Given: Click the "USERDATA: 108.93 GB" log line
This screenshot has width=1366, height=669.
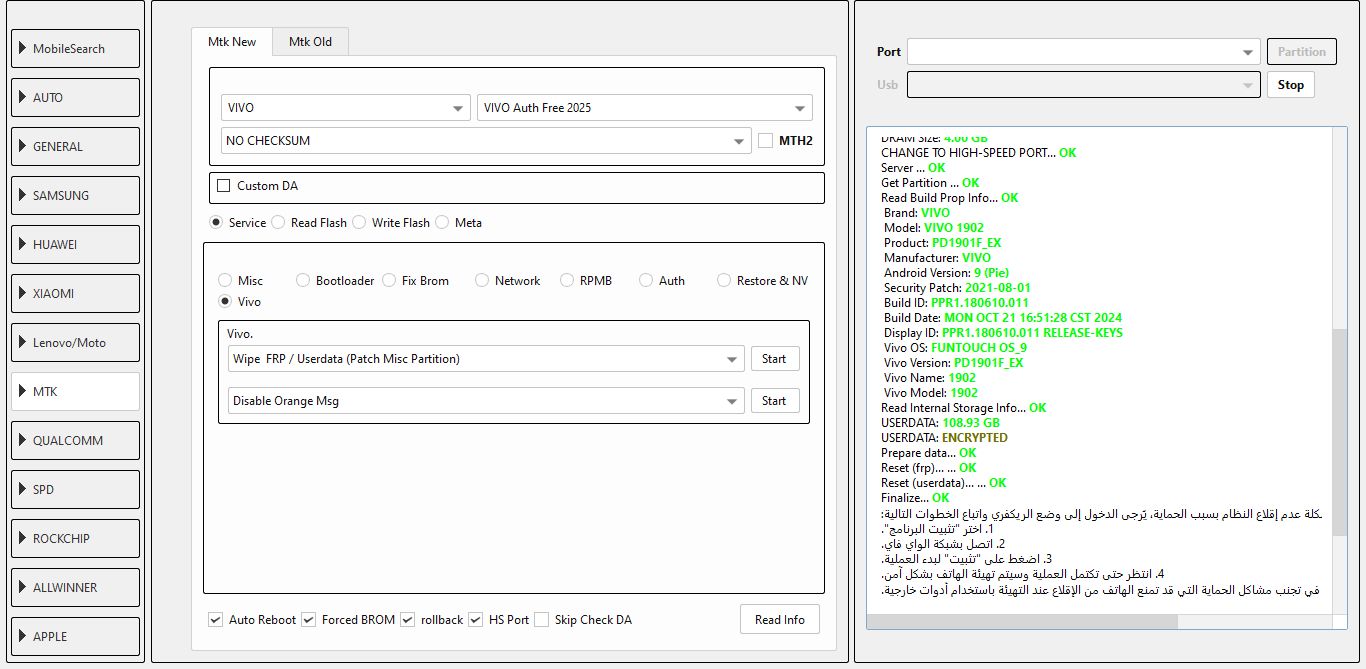Looking at the screenshot, I should (940, 423).
